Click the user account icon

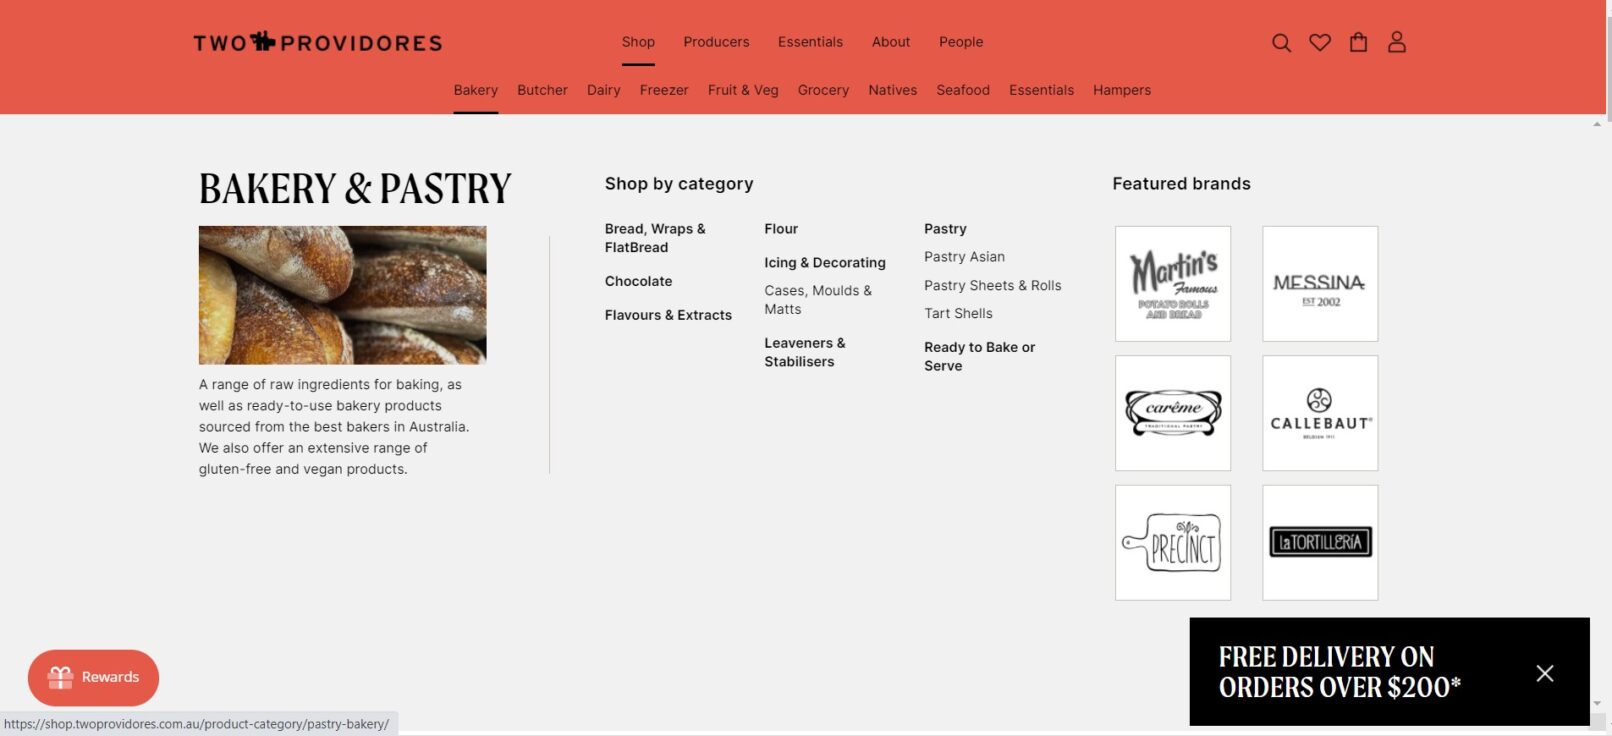click(x=1397, y=42)
